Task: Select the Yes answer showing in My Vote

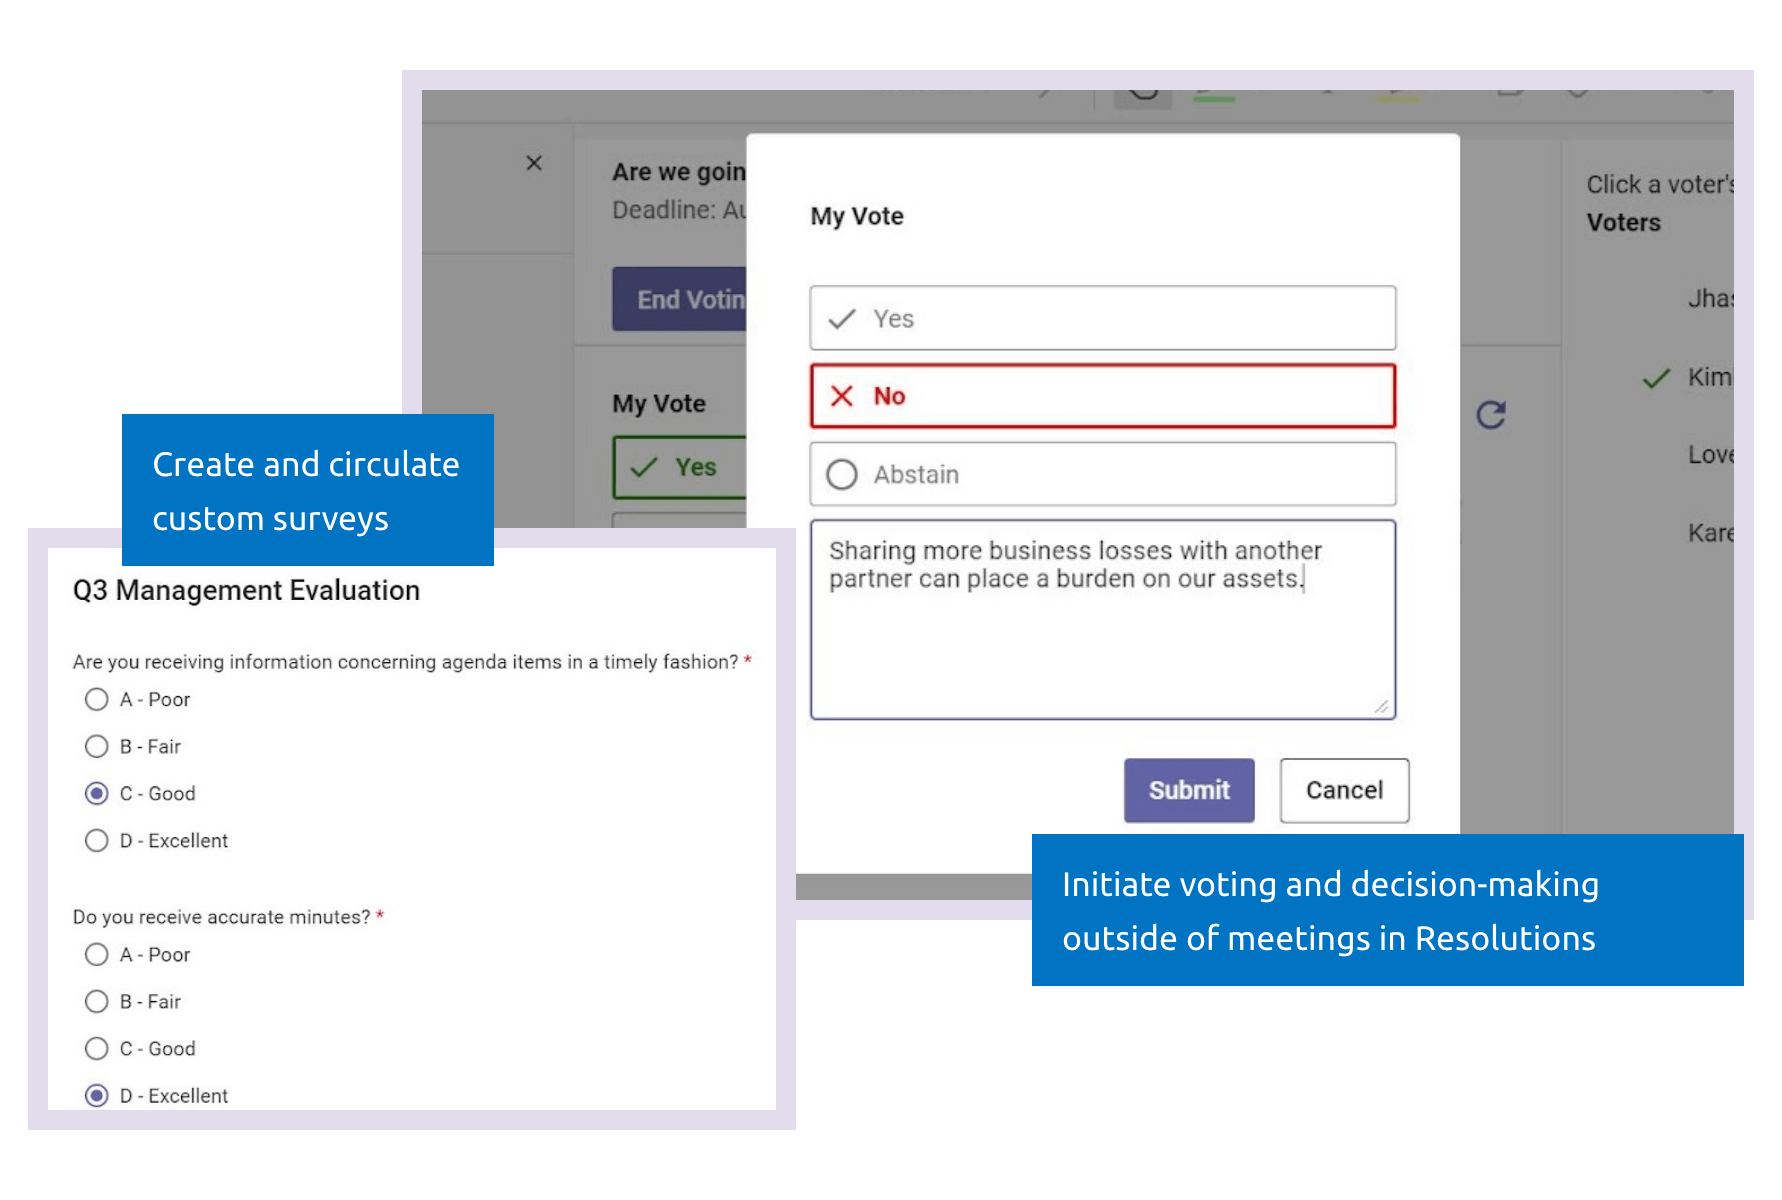Action: pos(1101,318)
